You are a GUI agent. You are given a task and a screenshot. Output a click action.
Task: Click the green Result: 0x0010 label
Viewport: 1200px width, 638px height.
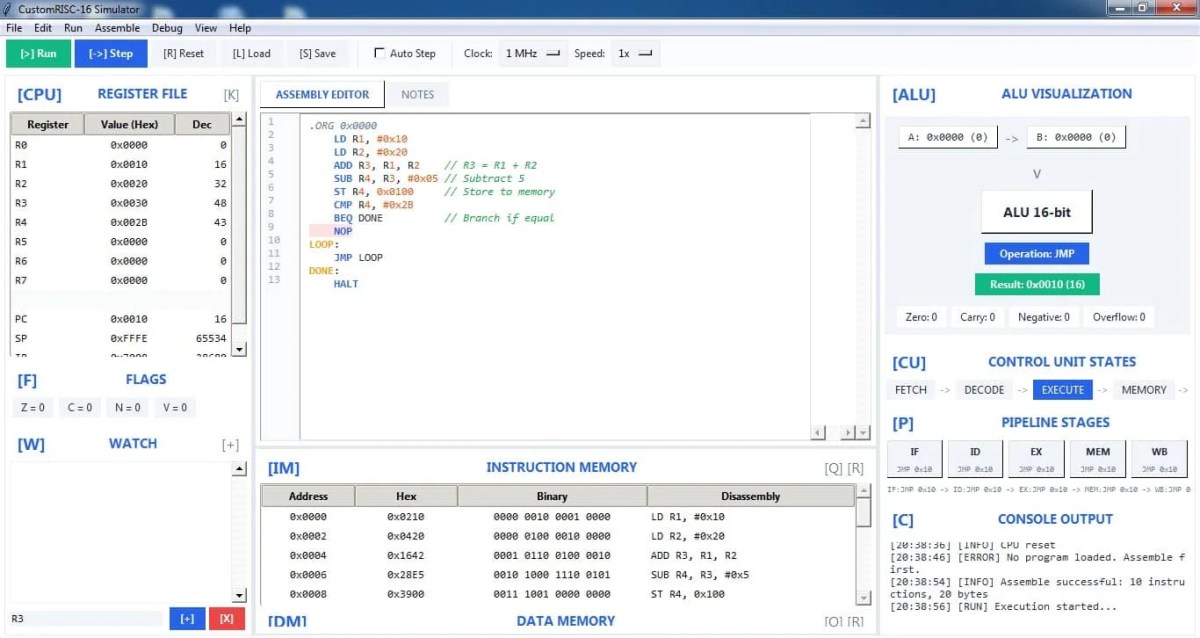point(1037,285)
